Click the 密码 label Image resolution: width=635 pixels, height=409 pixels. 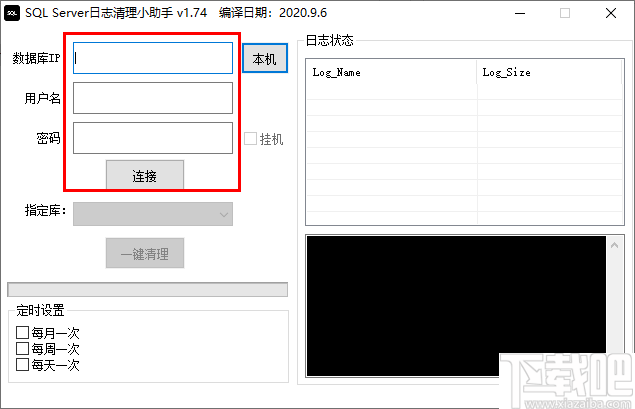48,138
